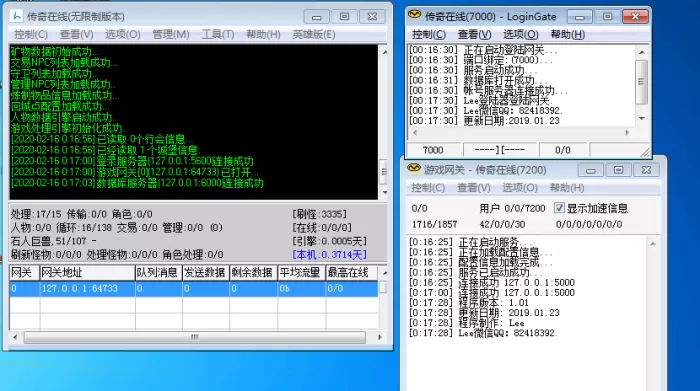Viewport: 700px width, 391px height.
Task: Click the 游戏网关 window title bar icon
Action: [x=414, y=169]
